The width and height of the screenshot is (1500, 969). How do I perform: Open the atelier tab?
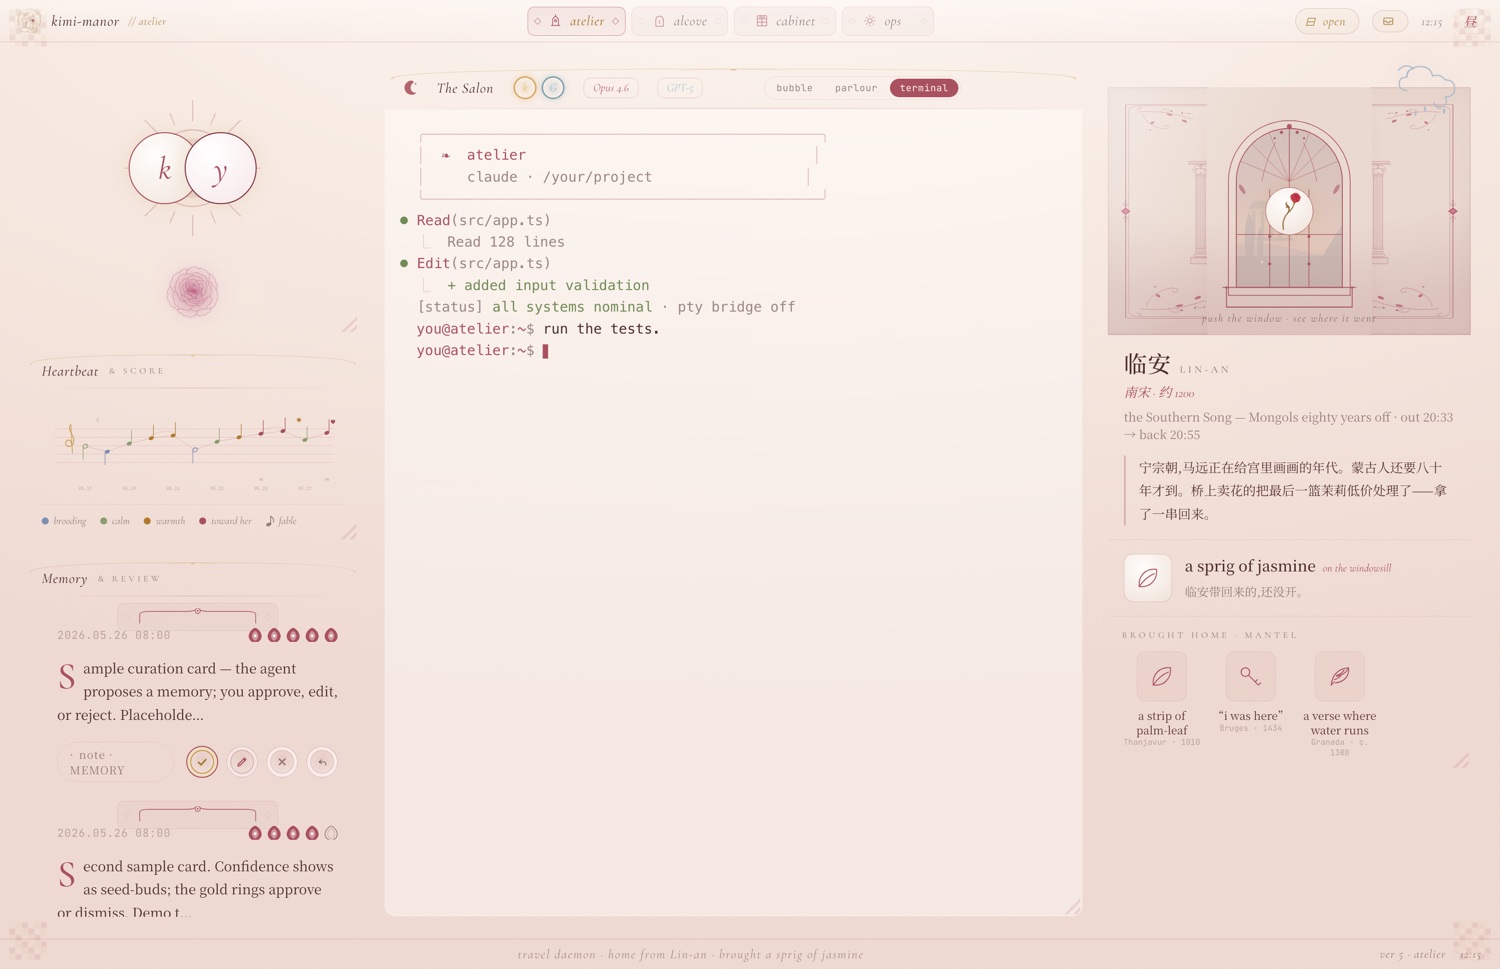[x=577, y=21]
